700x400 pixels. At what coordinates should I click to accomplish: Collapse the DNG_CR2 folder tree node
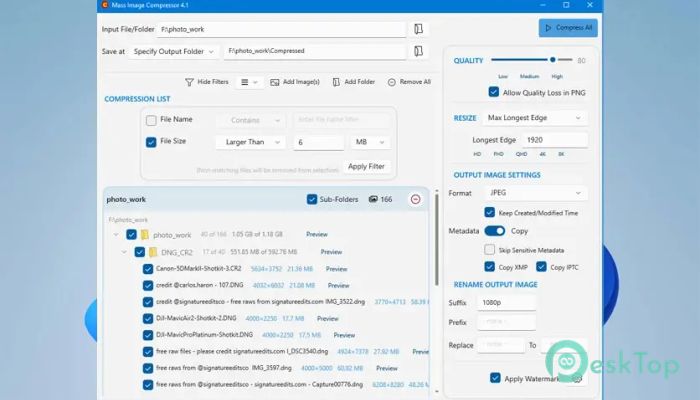pyautogui.click(x=124, y=251)
